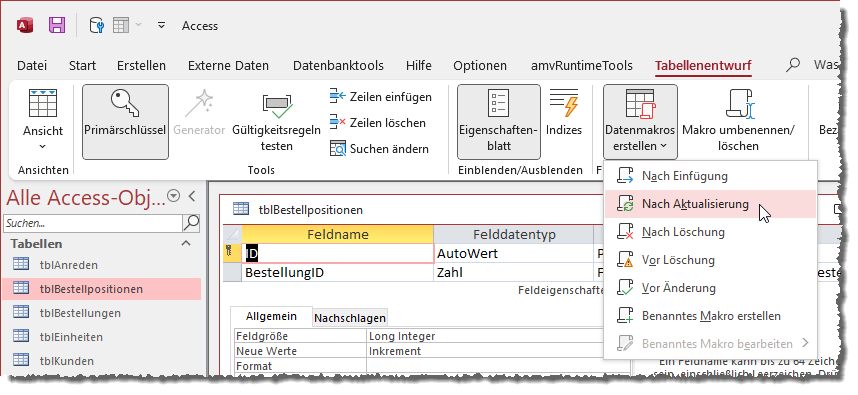Click Makro umbenennen/löschen
Image resolution: width=858 pixels, height=395 pixels.
pos(739,121)
